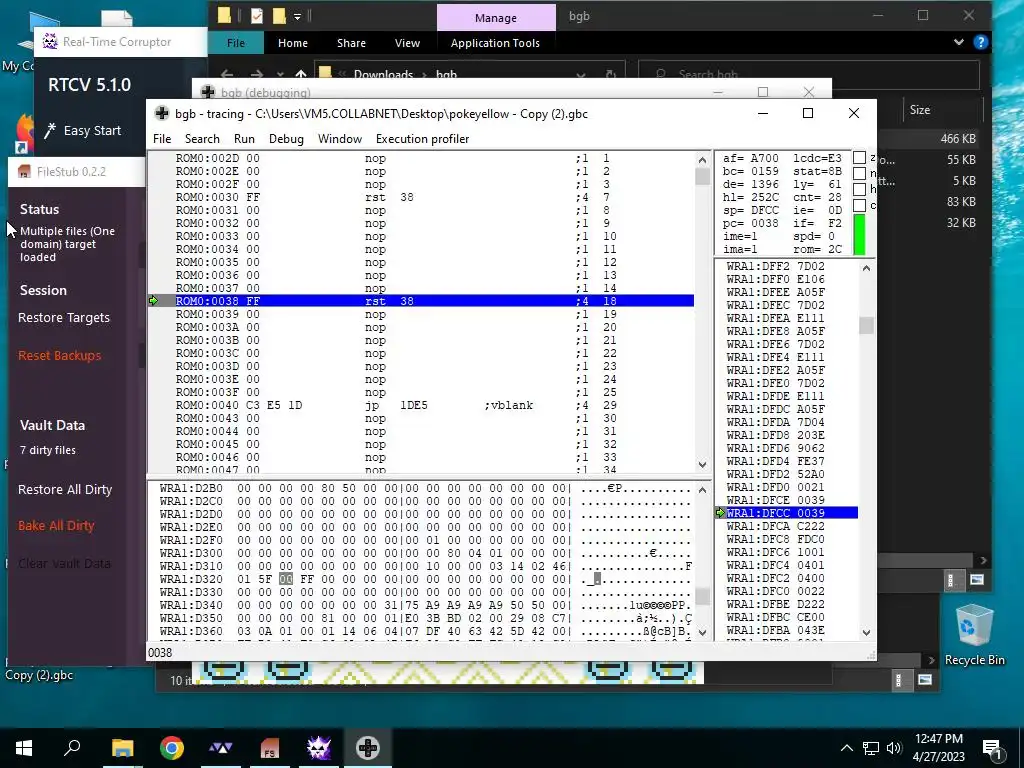Open the Manage tab in File Explorer
Image resolution: width=1024 pixels, height=768 pixels.
(x=496, y=18)
